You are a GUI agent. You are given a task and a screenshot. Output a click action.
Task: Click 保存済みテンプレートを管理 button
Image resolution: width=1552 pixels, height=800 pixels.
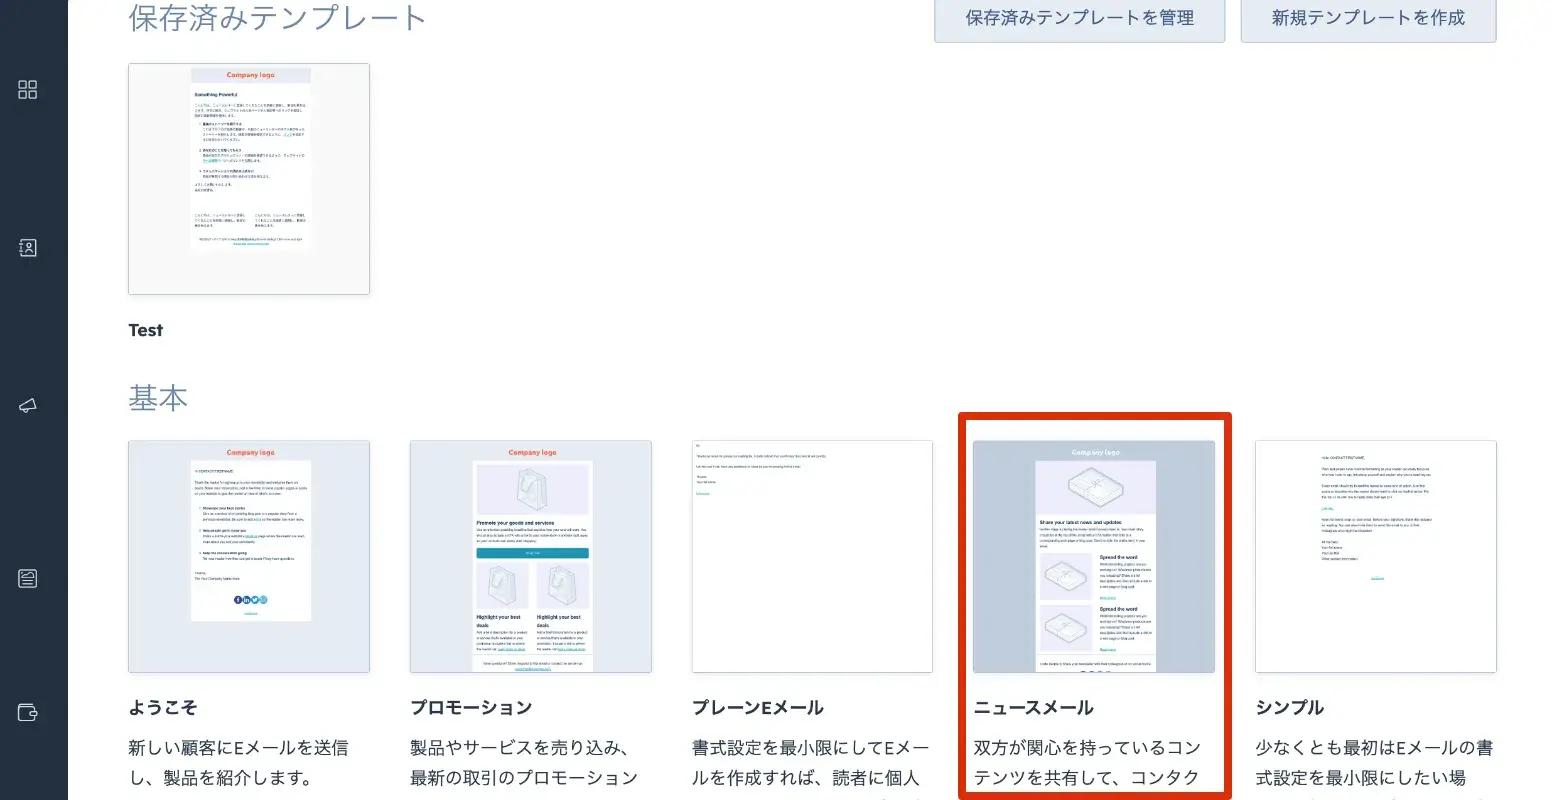click(x=1080, y=18)
